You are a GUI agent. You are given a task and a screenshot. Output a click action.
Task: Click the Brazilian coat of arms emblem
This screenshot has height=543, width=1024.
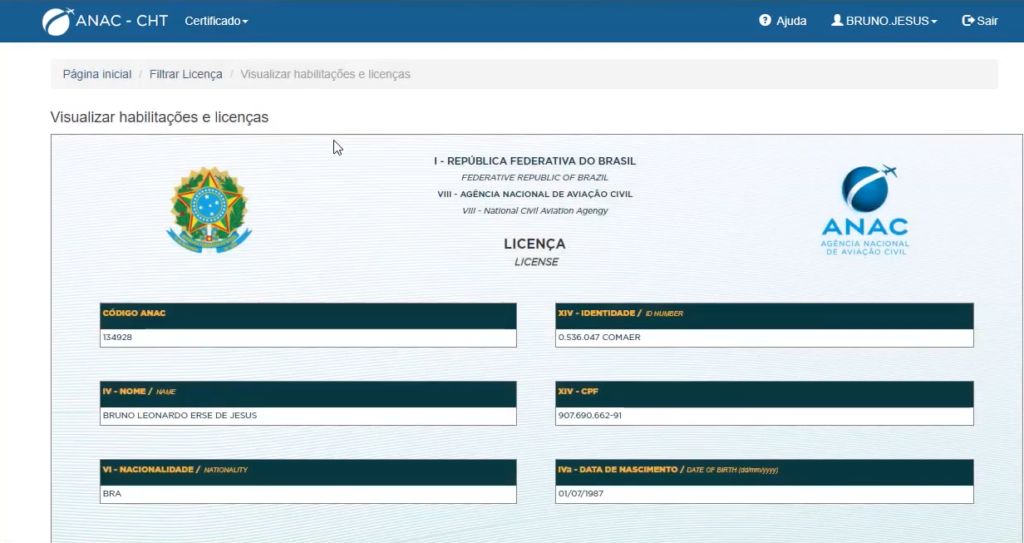(208, 210)
